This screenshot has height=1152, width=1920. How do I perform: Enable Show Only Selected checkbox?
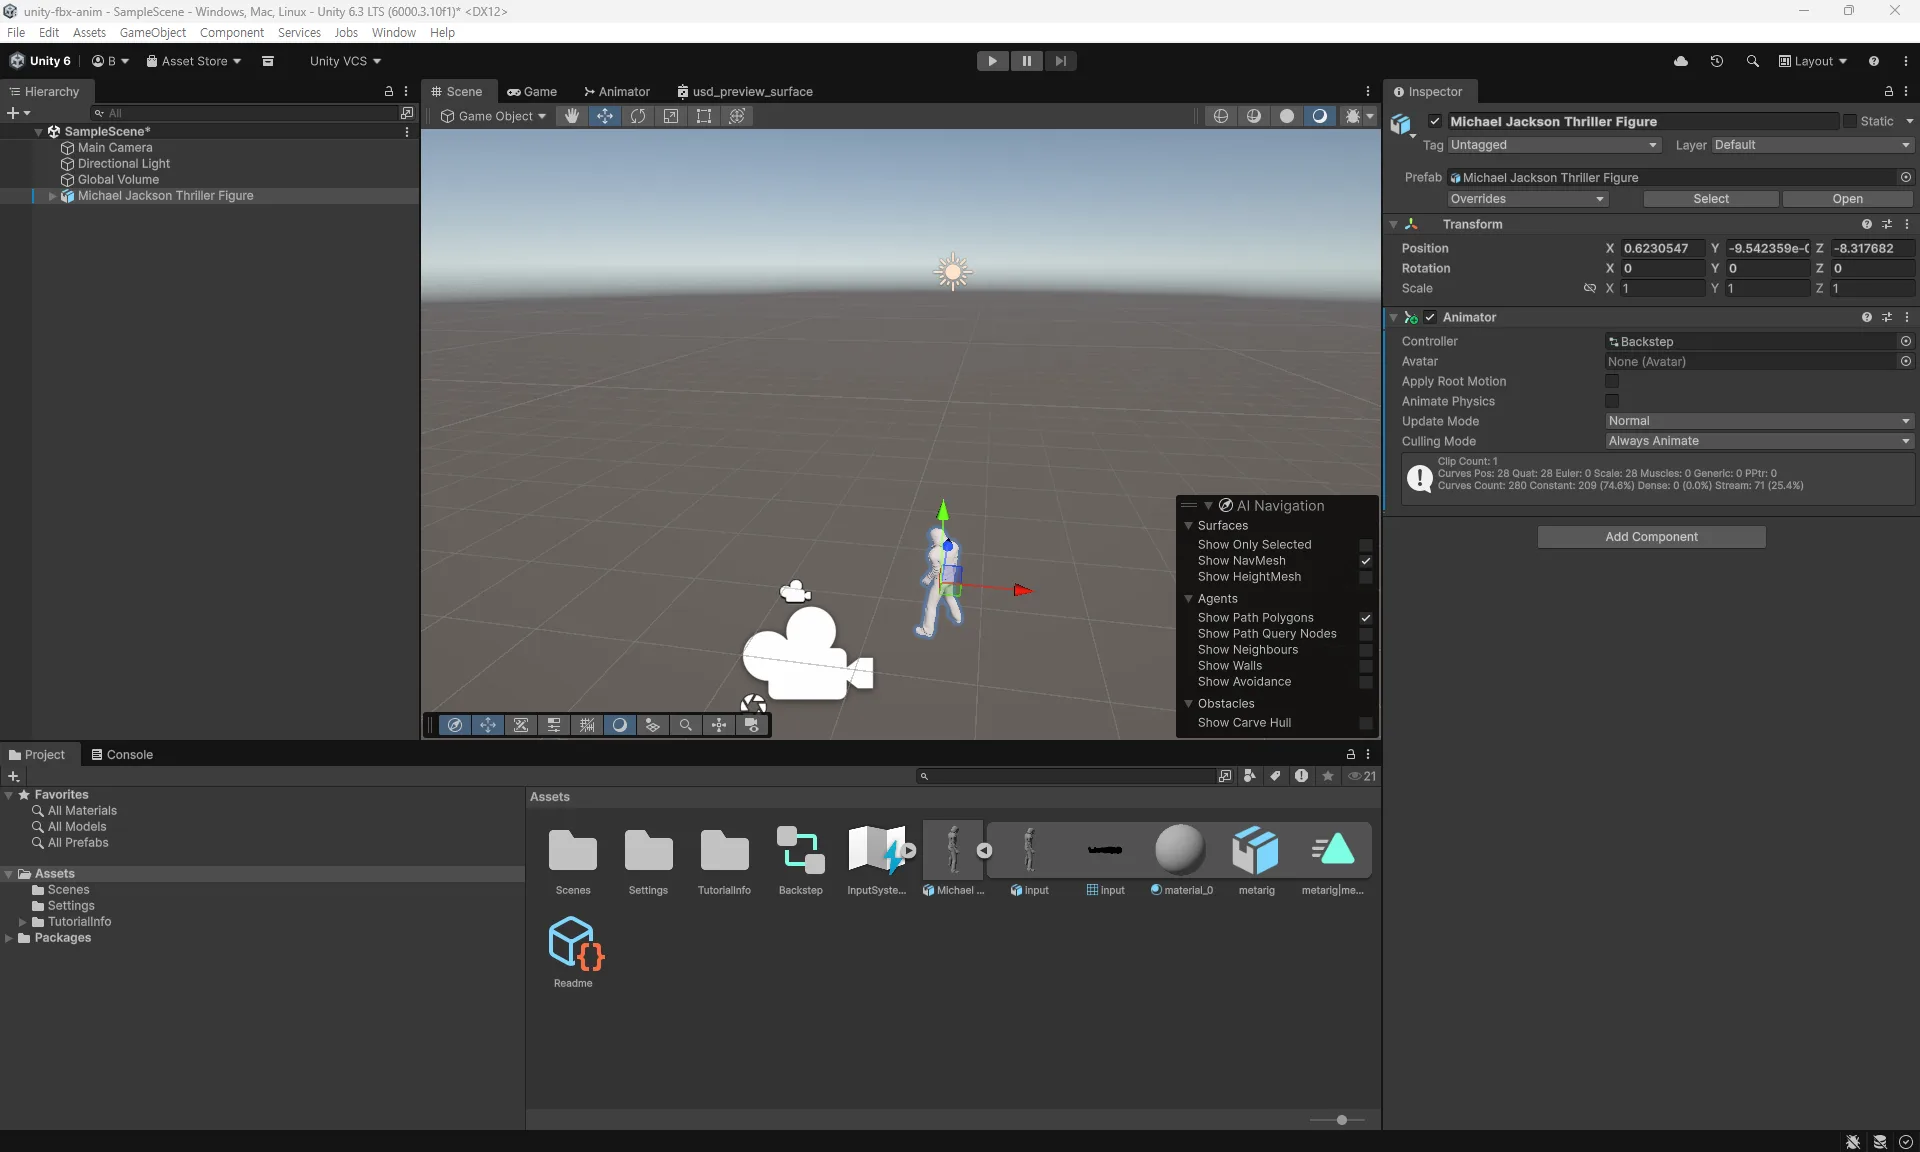[1366, 545]
